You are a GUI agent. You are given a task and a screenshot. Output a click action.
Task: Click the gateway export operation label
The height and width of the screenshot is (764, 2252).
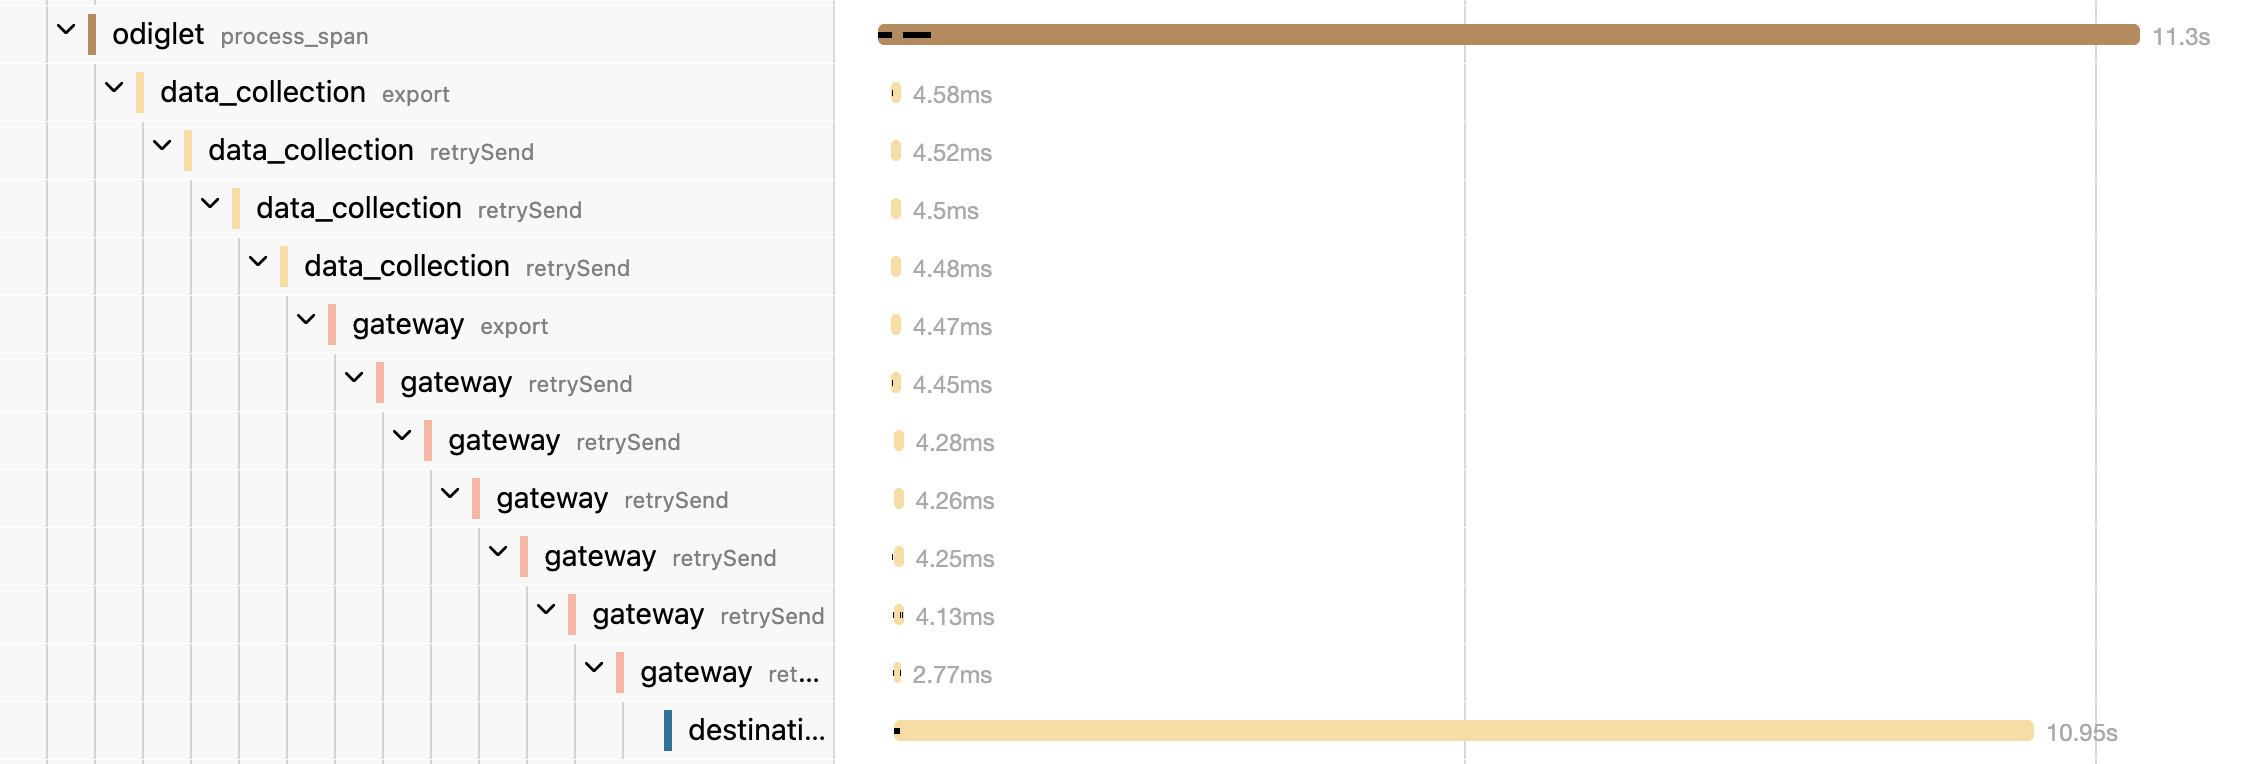point(514,326)
